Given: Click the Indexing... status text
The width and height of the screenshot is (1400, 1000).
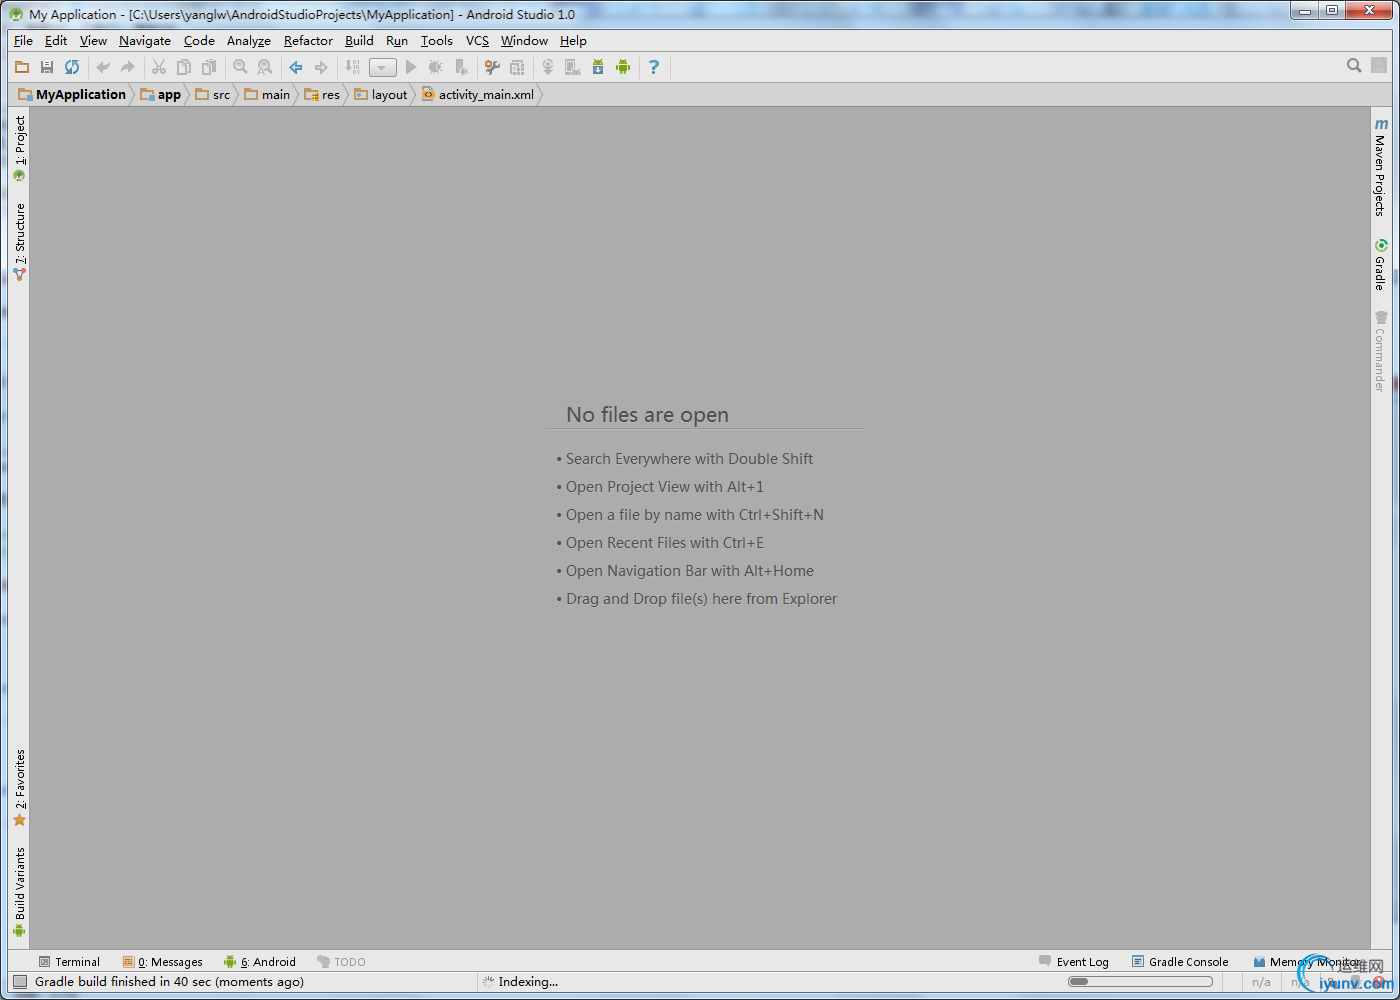Looking at the screenshot, I should coord(528,982).
